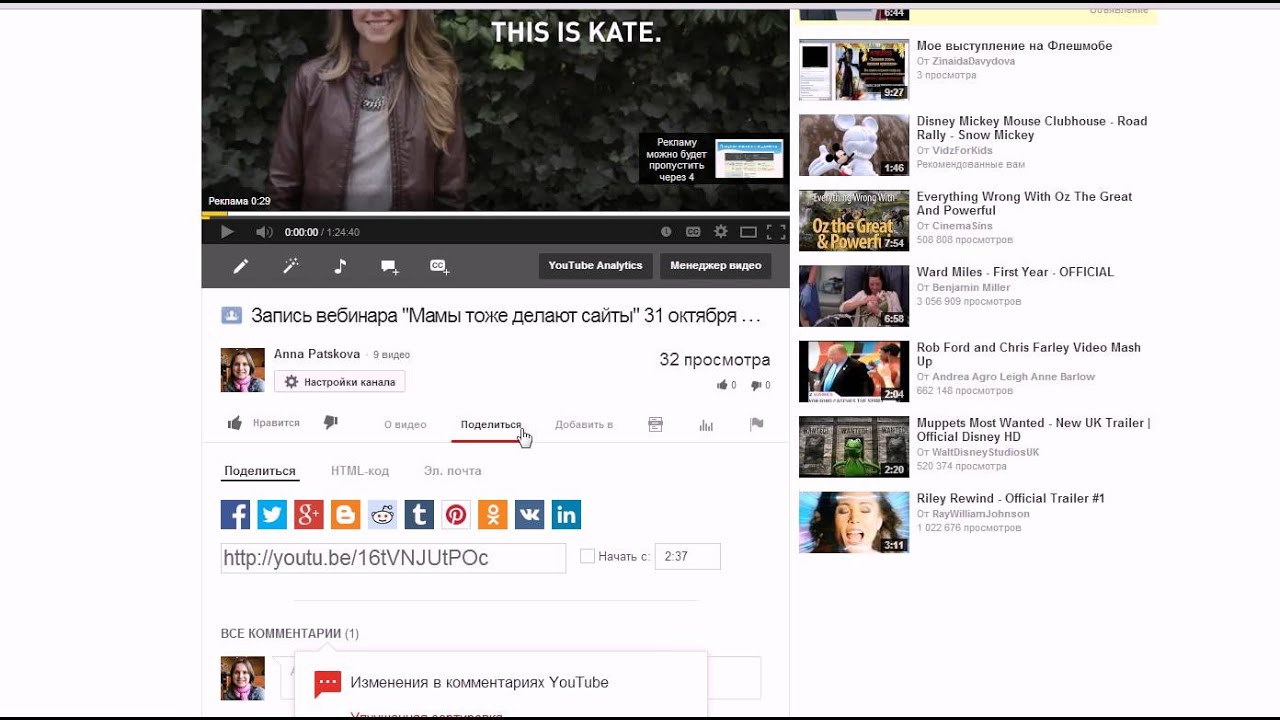
Task: Open ZinaidaDavydova channel link
Action: tap(973, 61)
